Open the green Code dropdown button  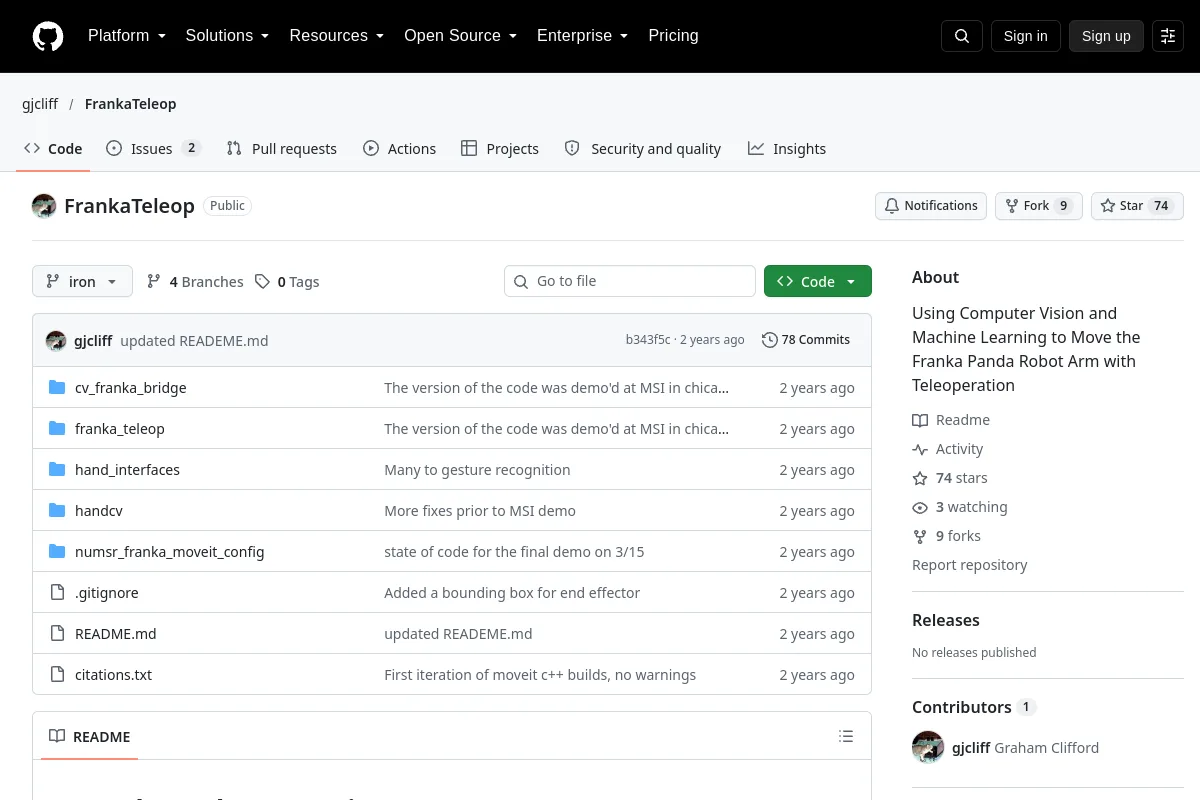point(818,282)
